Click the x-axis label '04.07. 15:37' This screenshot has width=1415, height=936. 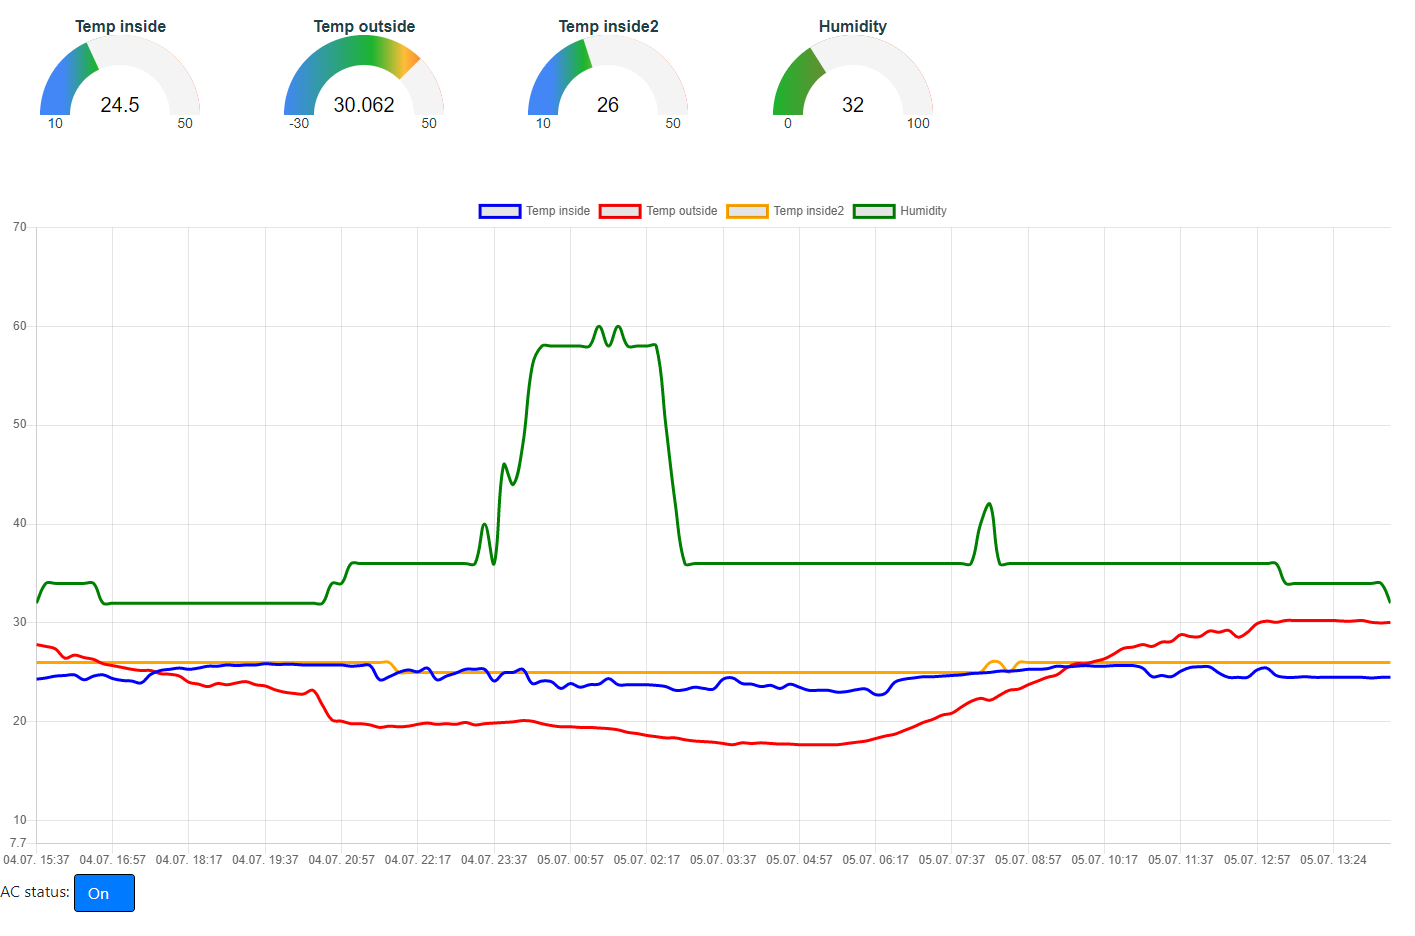[x=36, y=860]
